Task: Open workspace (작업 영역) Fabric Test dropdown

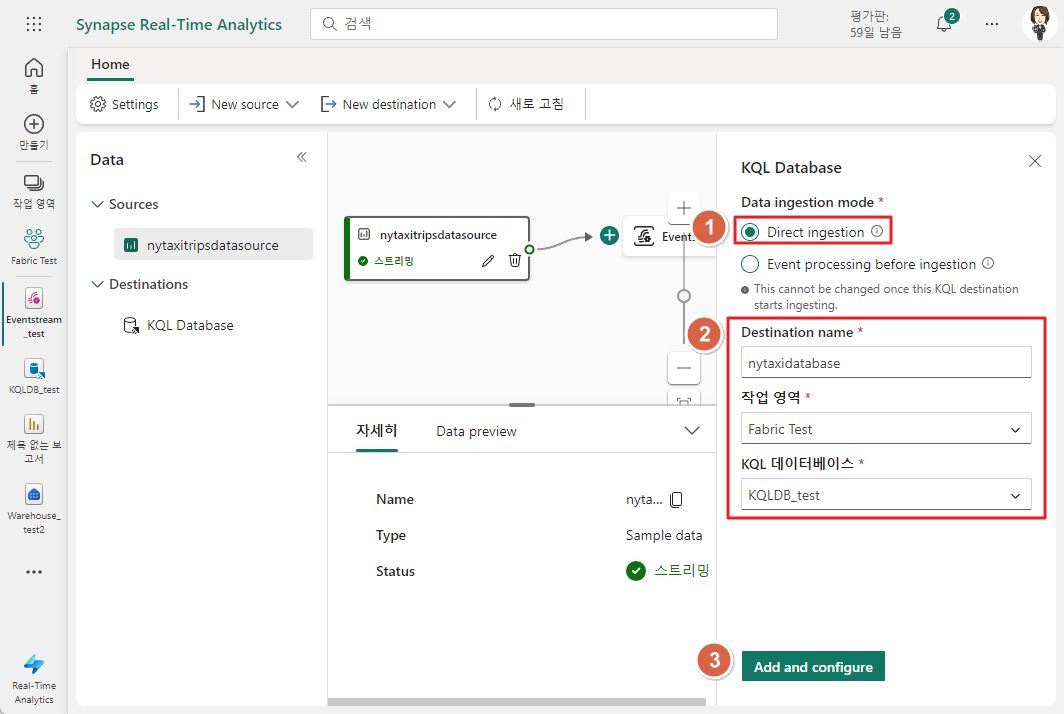Action: 886,429
